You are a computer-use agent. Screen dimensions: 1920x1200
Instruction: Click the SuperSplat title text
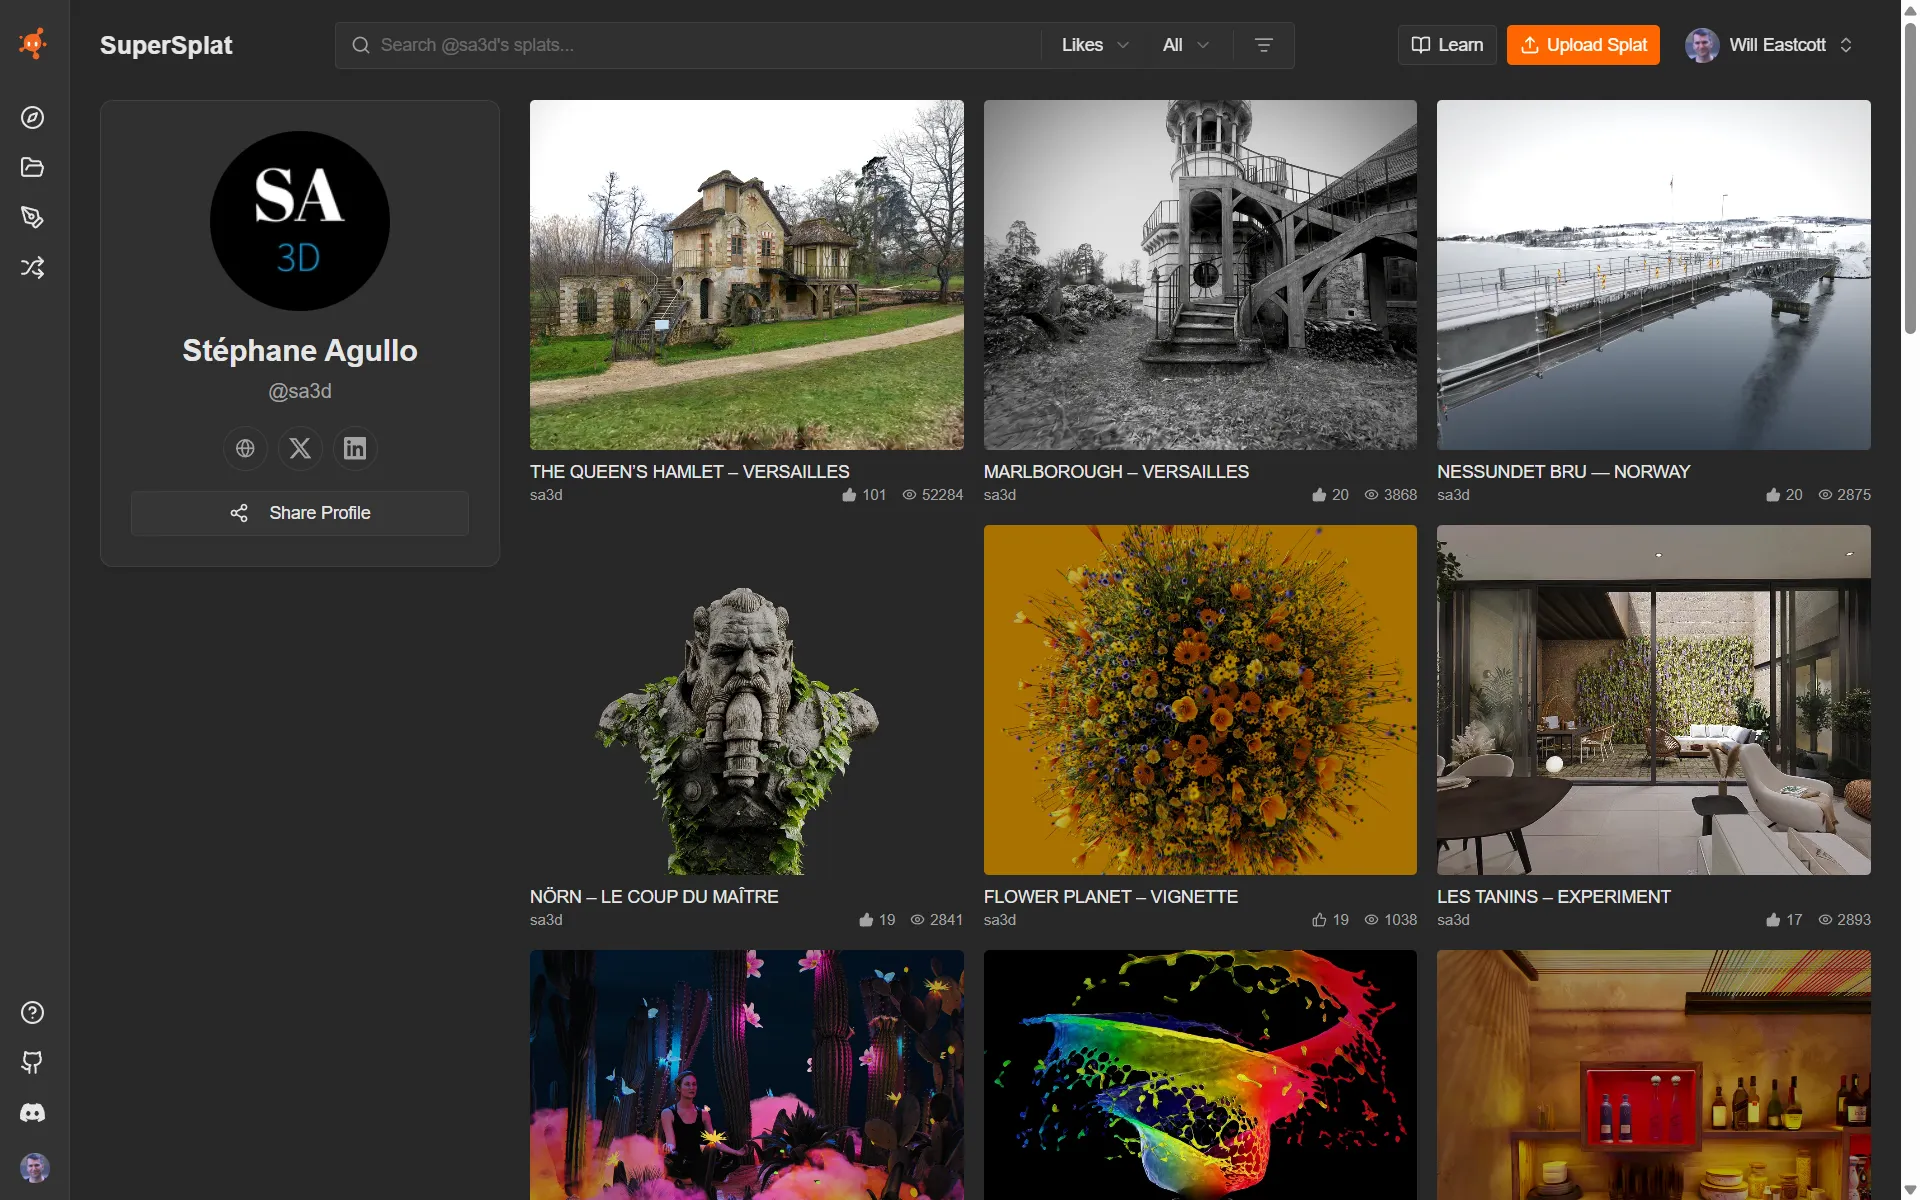click(x=166, y=45)
